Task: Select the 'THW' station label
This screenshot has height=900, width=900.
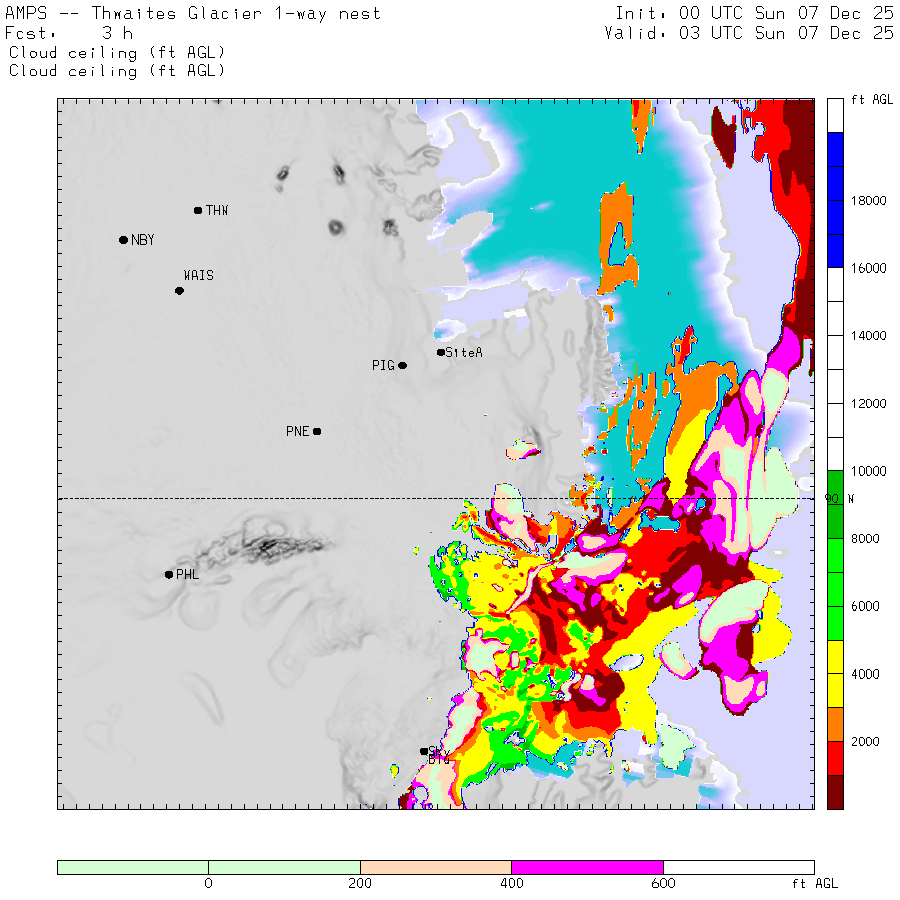Action: pyautogui.click(x=217, y=211)
